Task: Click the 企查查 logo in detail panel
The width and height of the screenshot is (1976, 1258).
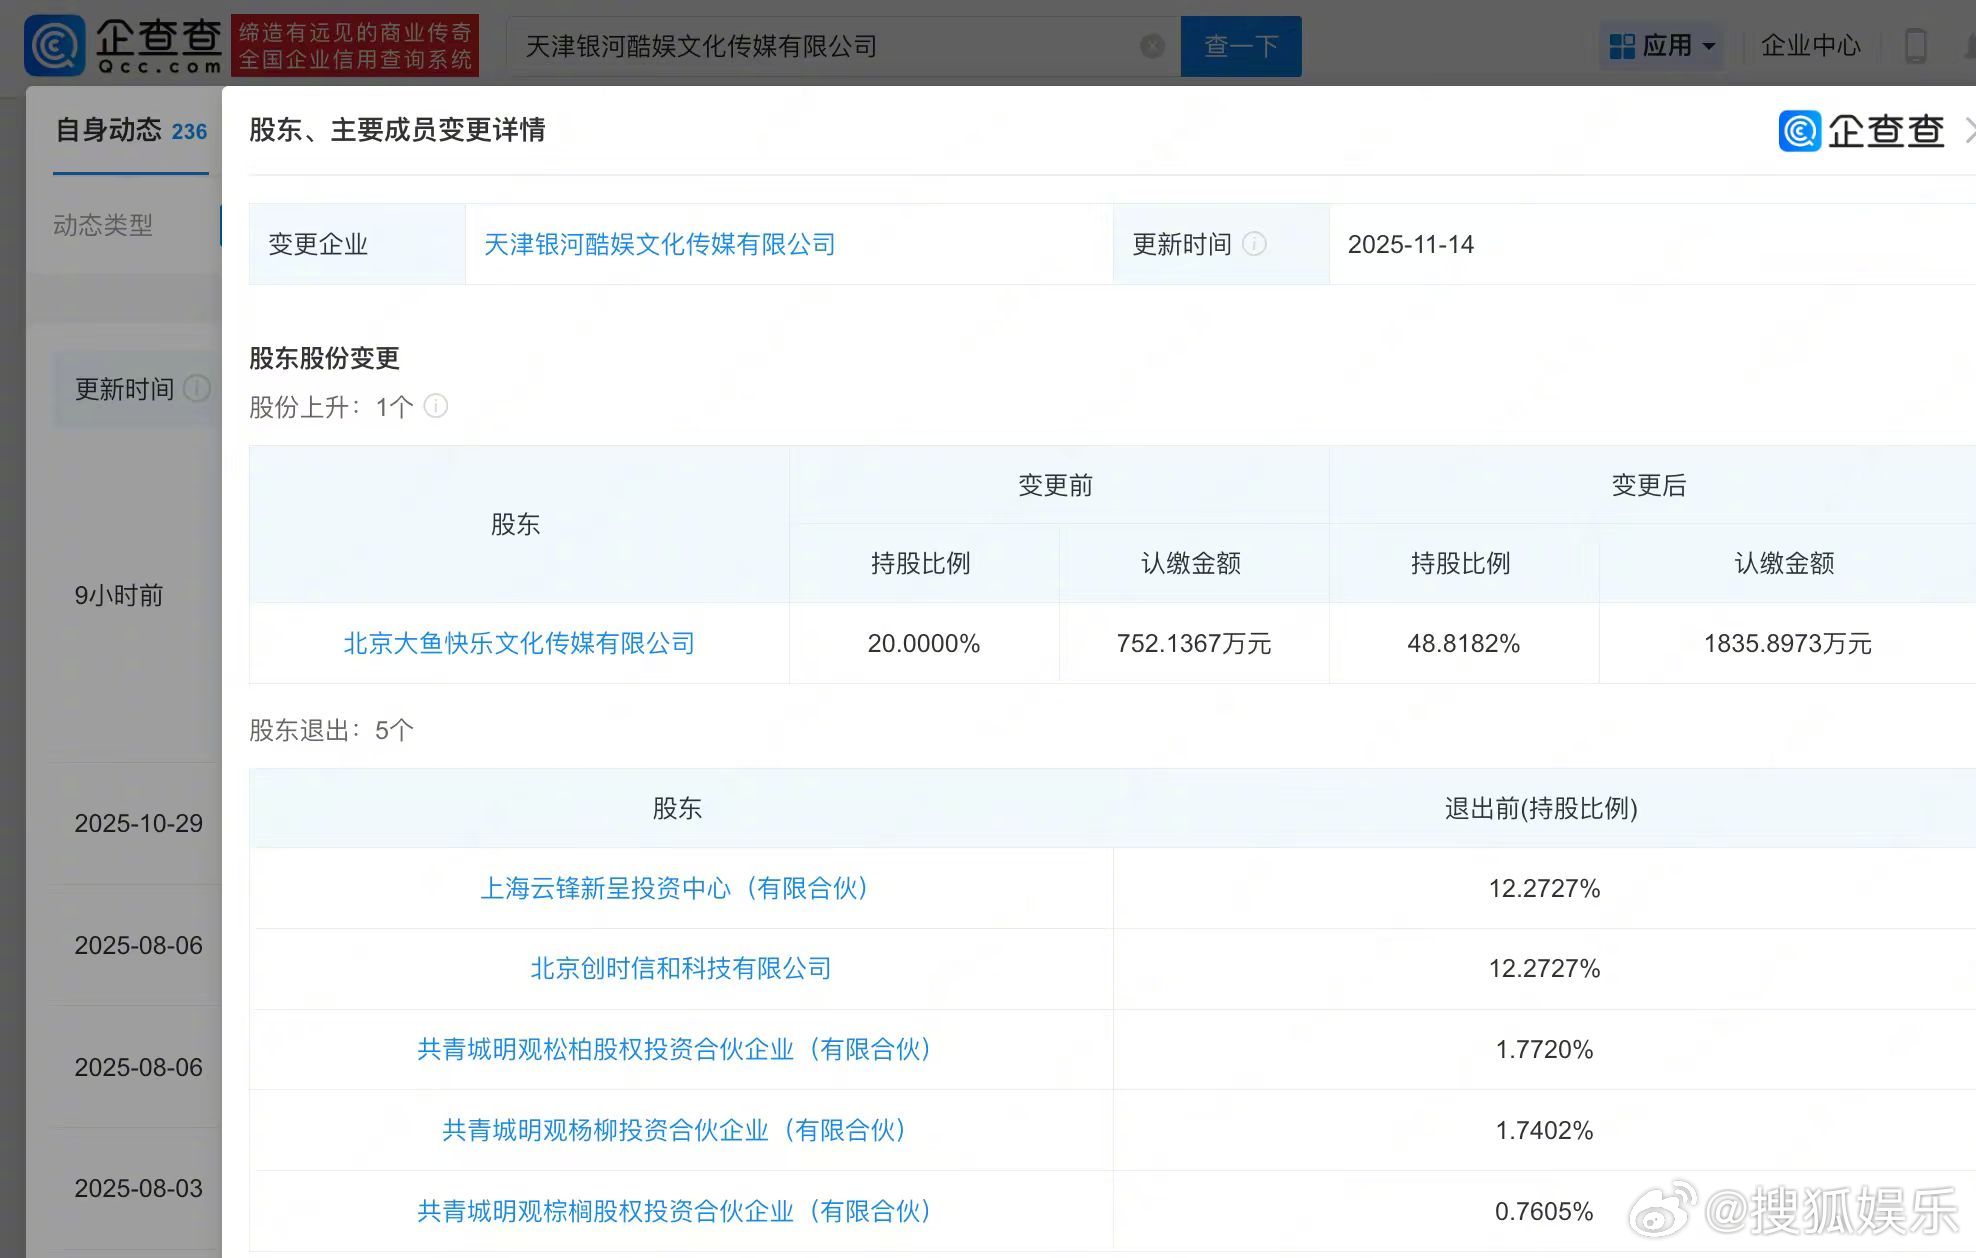Action: point(1861,131)
